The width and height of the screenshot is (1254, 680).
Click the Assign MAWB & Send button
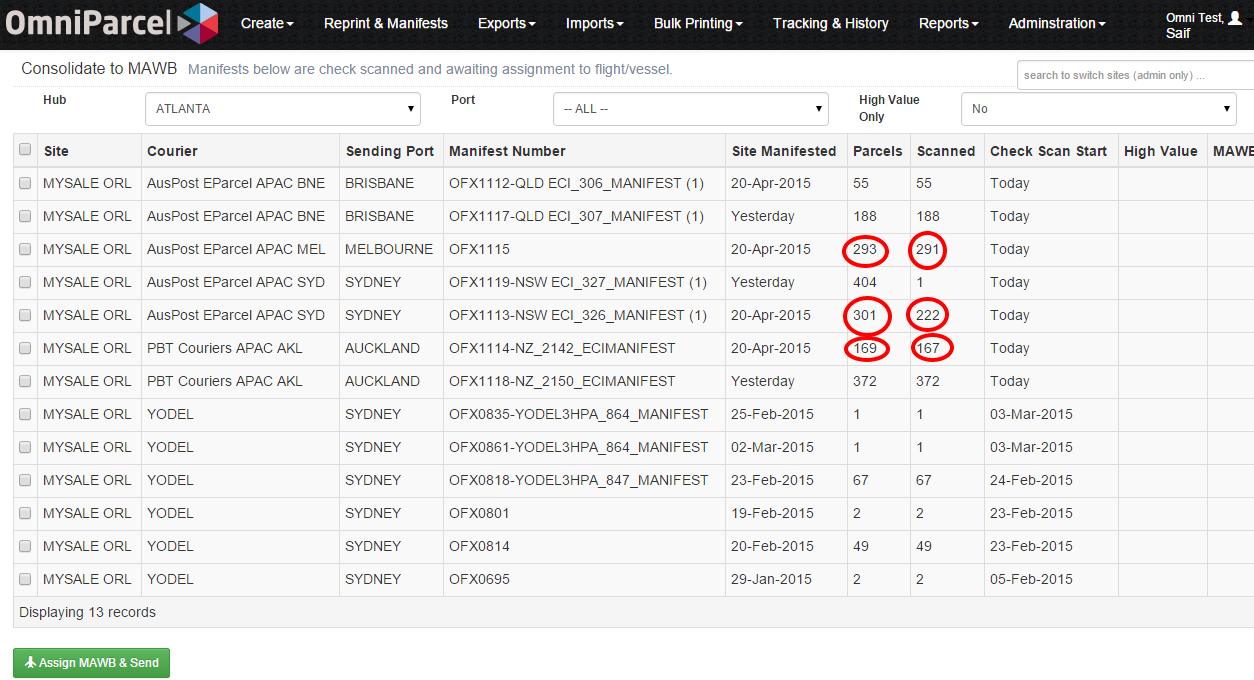pyautogui.click(x=91, y=662)
